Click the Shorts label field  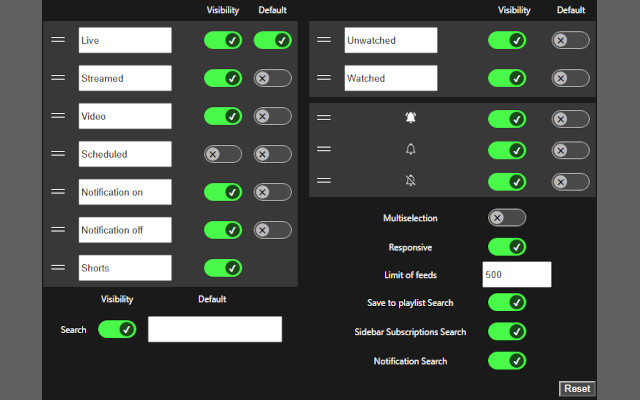coord(125,268)
